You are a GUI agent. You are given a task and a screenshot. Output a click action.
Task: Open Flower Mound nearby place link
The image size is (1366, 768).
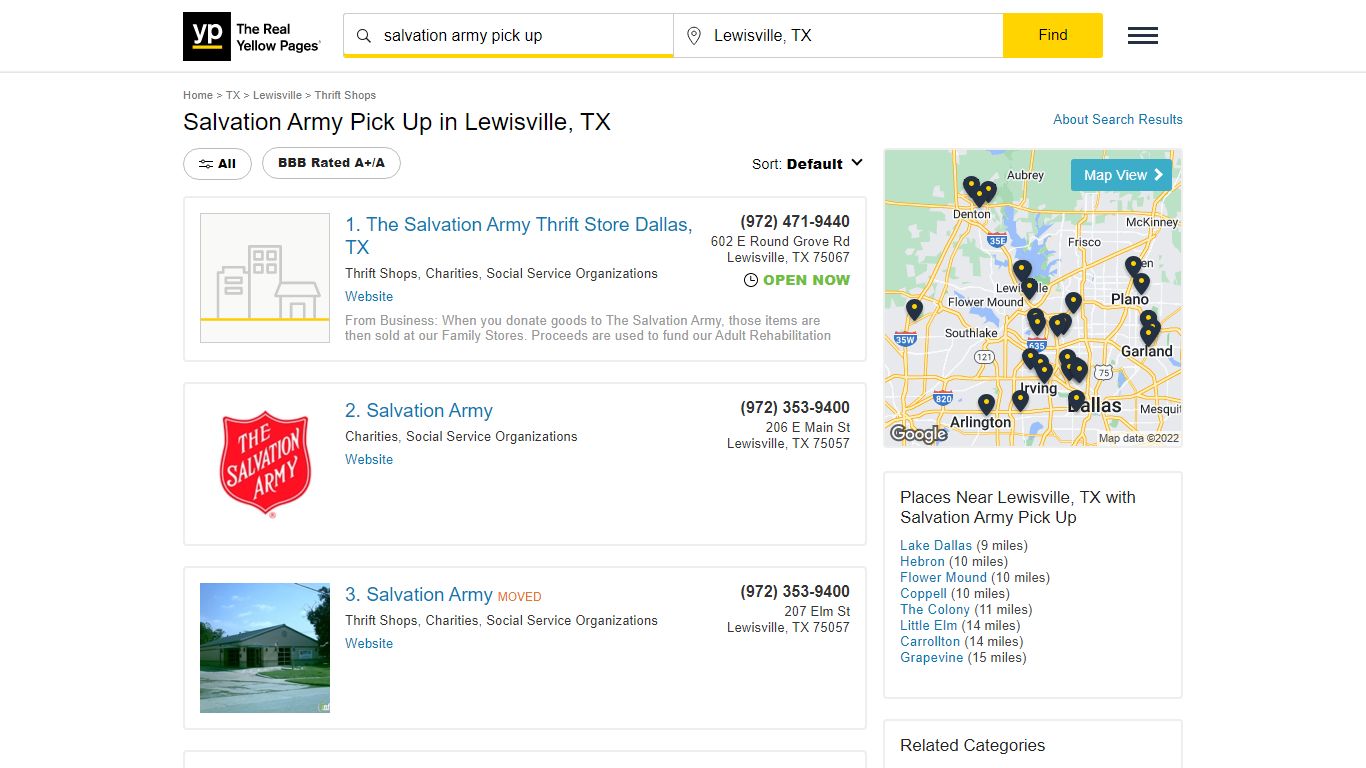[x=943, y=578]
